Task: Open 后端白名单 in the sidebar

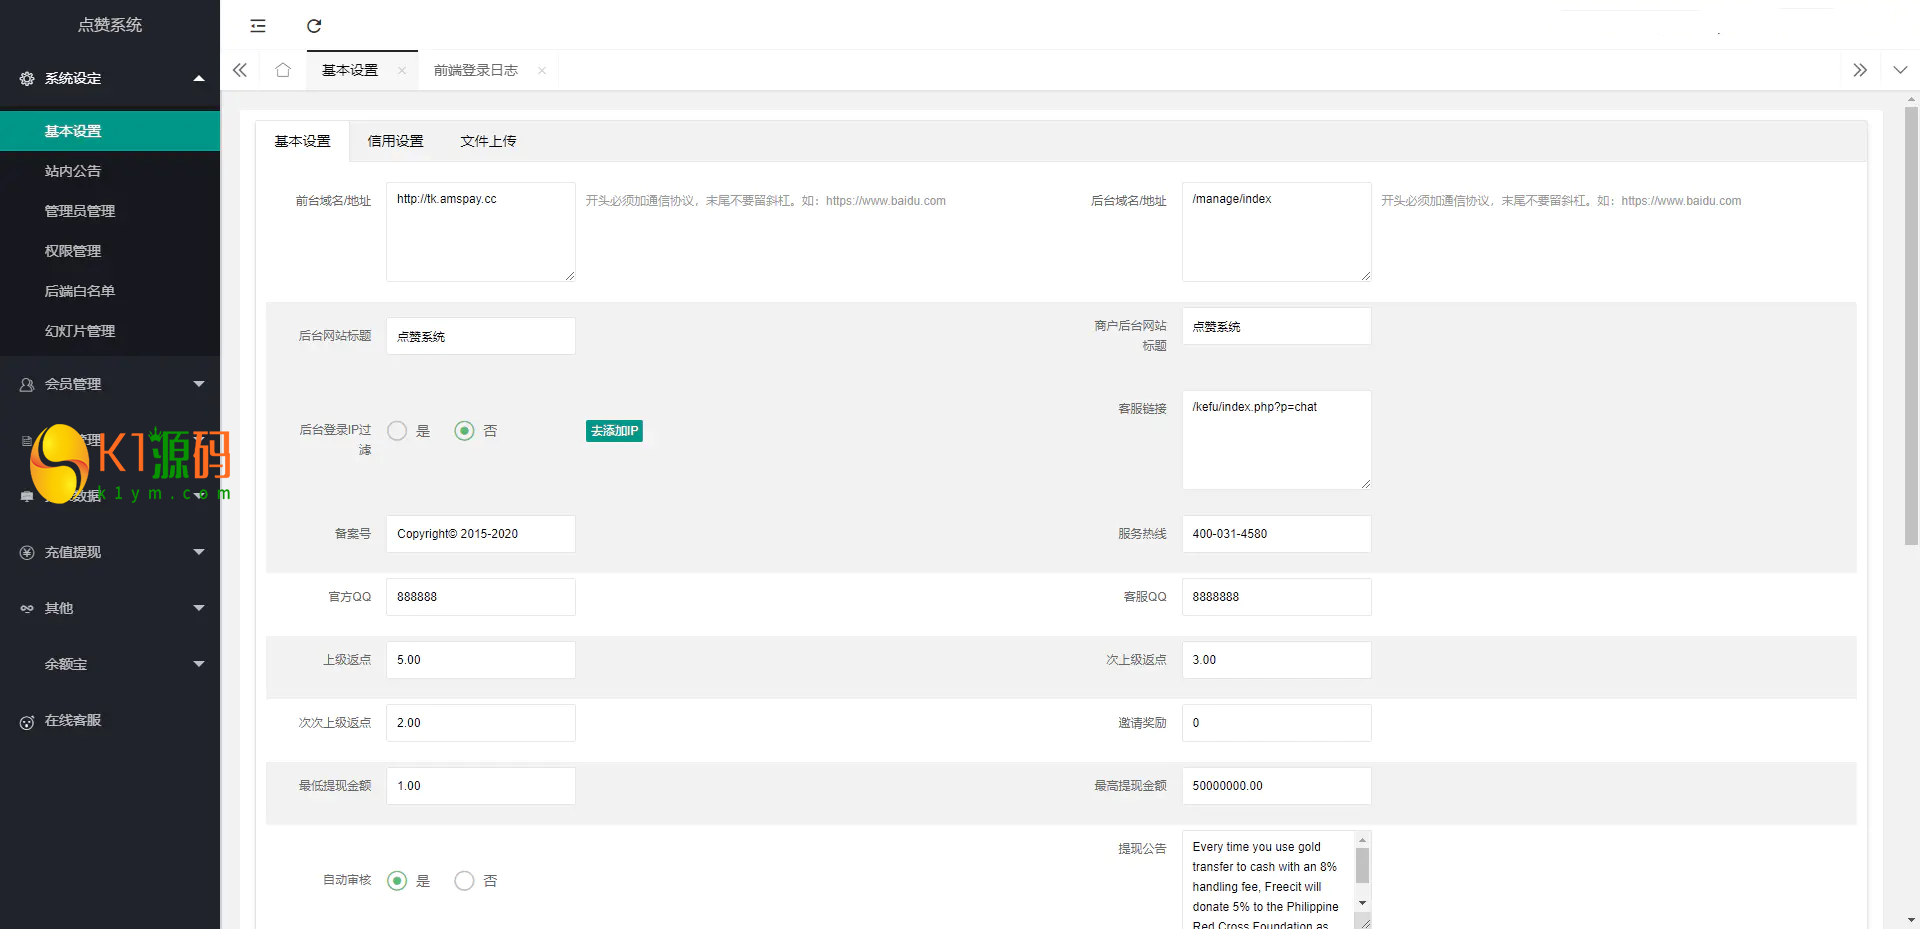Action: coord(110,291)
